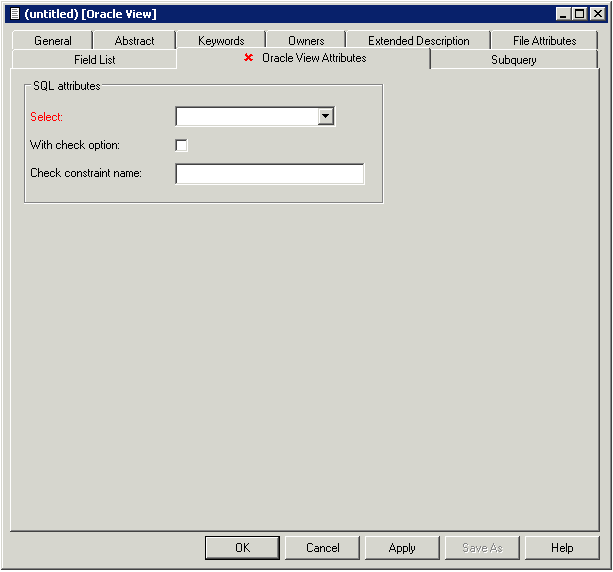Apply the changes with Apply button
Viewport: 613px width, 572px height.
(x=402, y=548)
